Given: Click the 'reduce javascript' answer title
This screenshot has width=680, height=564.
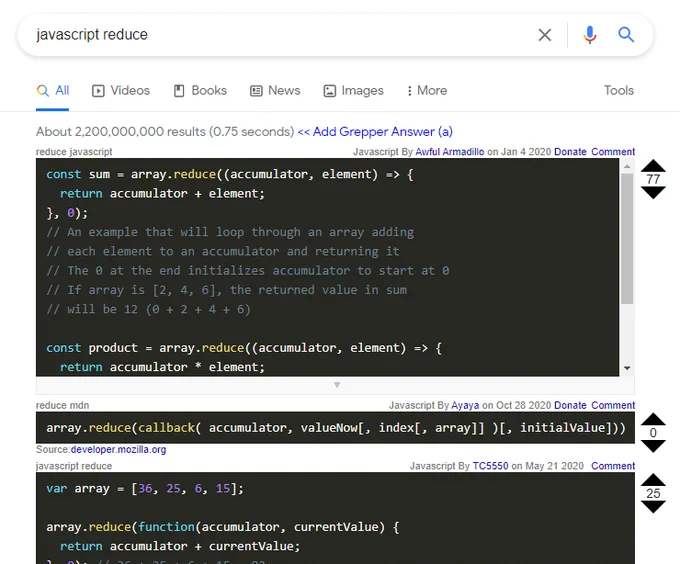Looking at the screenshot, I should (74, 152).
